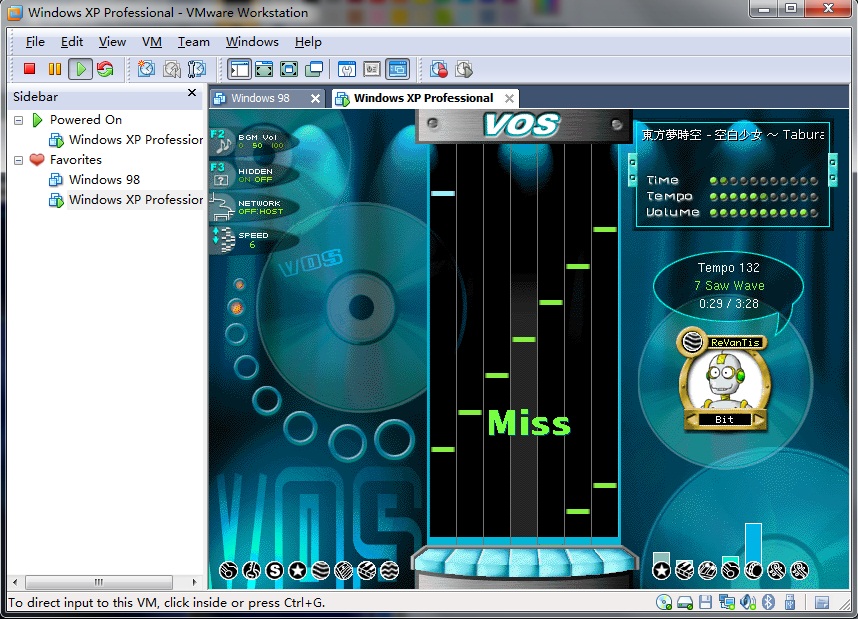
Task: Toggle the F3 HIDDEN on/off option
Action: 254,175
